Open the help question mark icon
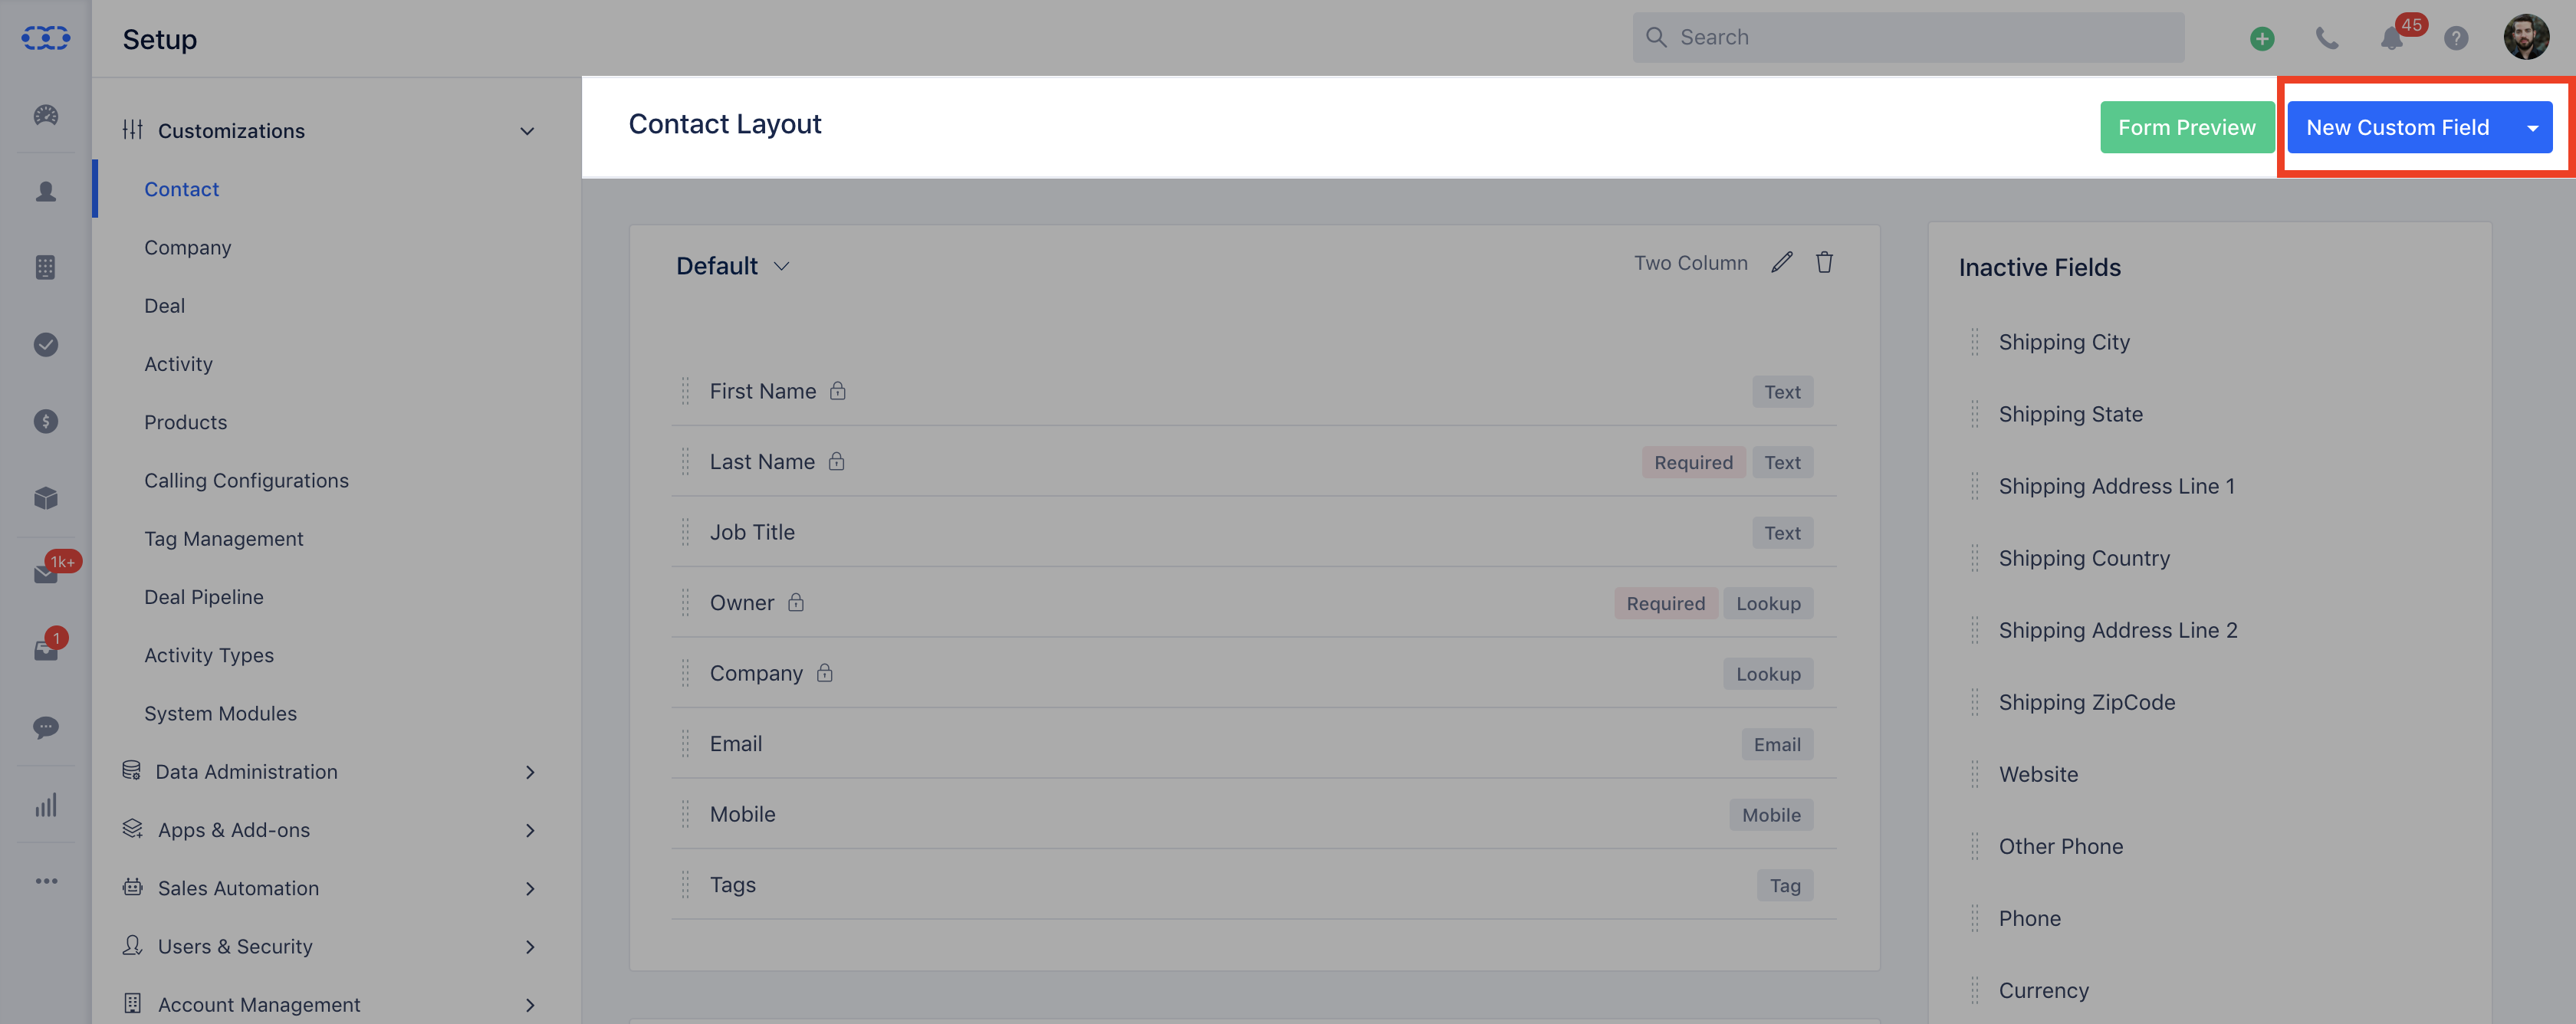 pos(2456,38)
